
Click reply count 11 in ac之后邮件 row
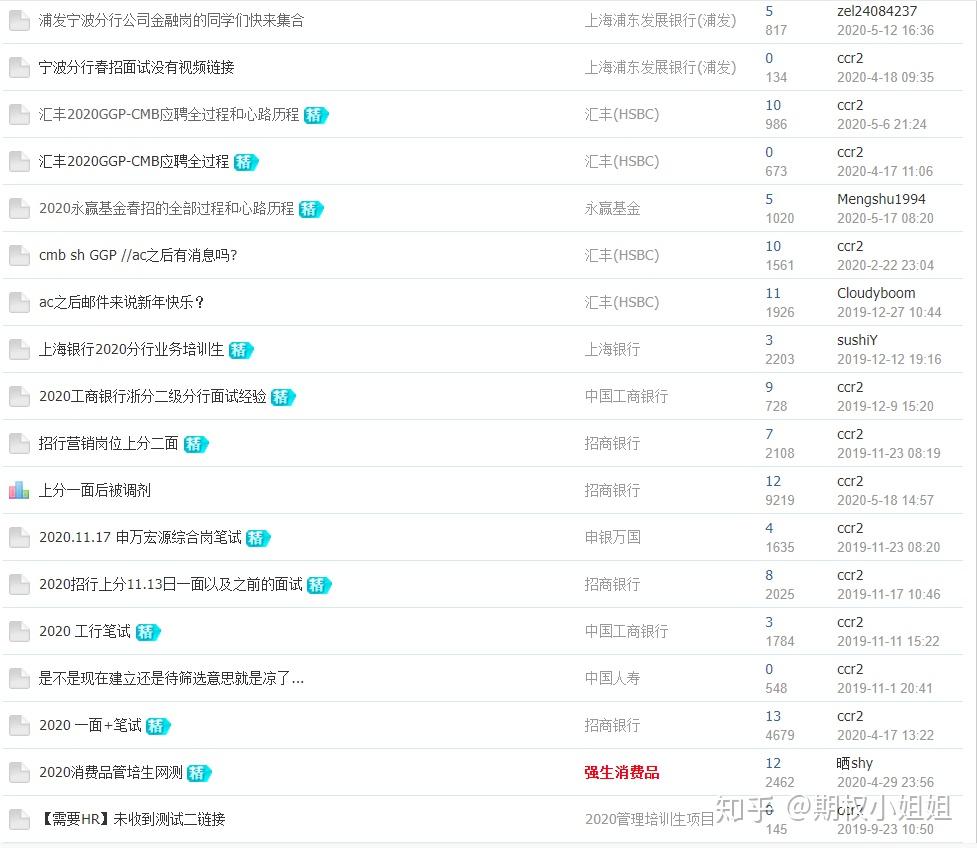[x=773, y=293]
